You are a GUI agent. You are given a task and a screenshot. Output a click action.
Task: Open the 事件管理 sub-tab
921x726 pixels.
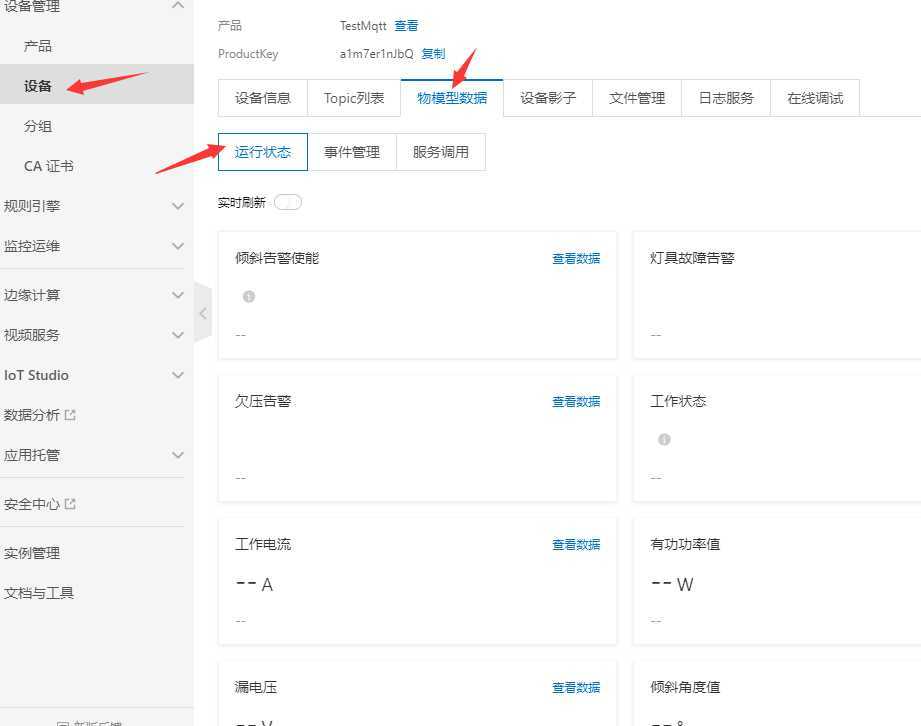click(352, 152)
